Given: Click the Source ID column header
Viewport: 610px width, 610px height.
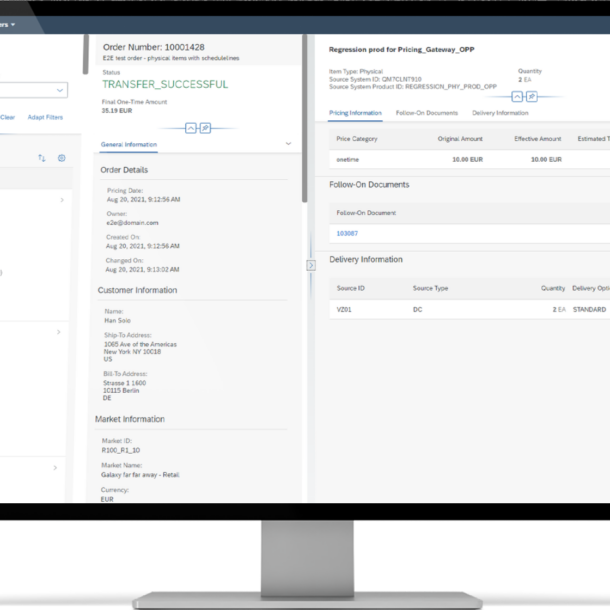Looking at the screenshot, I should click(351, 288).
